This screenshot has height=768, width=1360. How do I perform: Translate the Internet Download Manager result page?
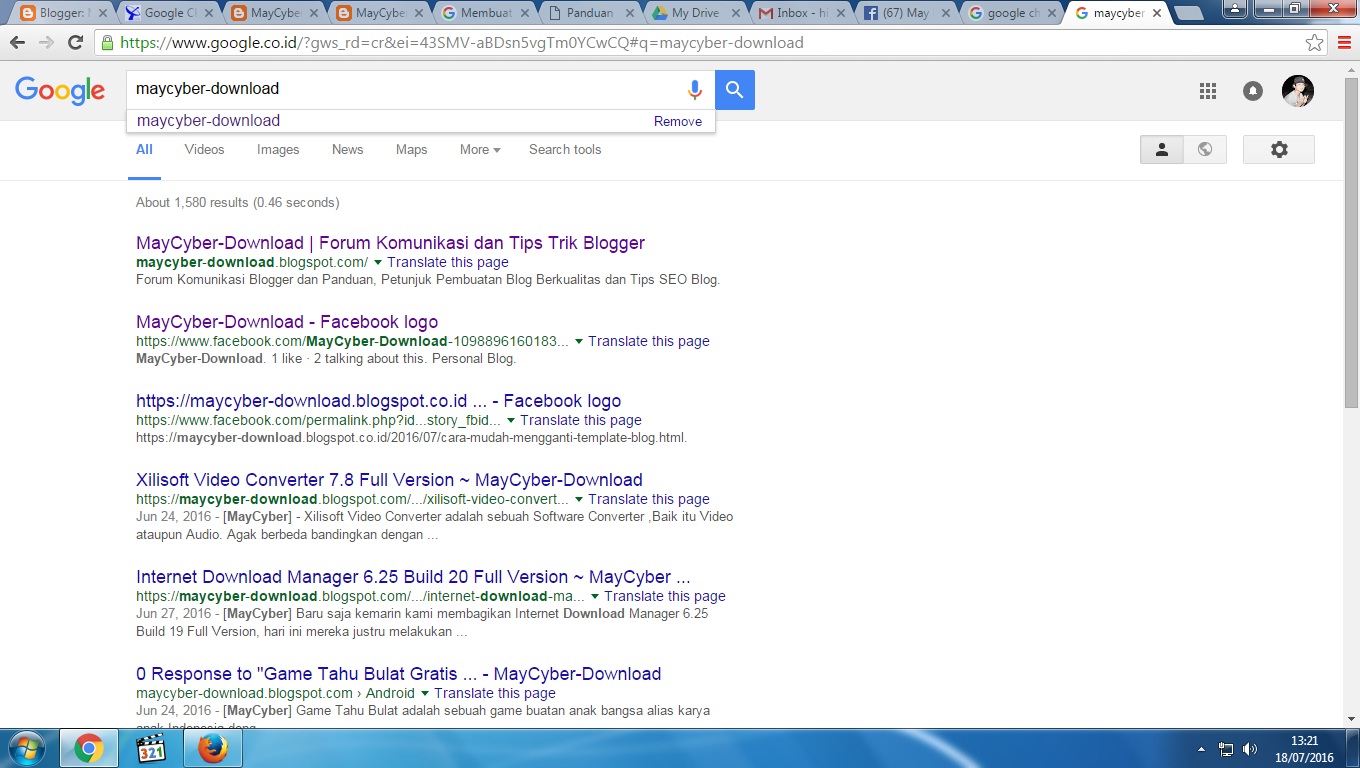pos(665,597)
